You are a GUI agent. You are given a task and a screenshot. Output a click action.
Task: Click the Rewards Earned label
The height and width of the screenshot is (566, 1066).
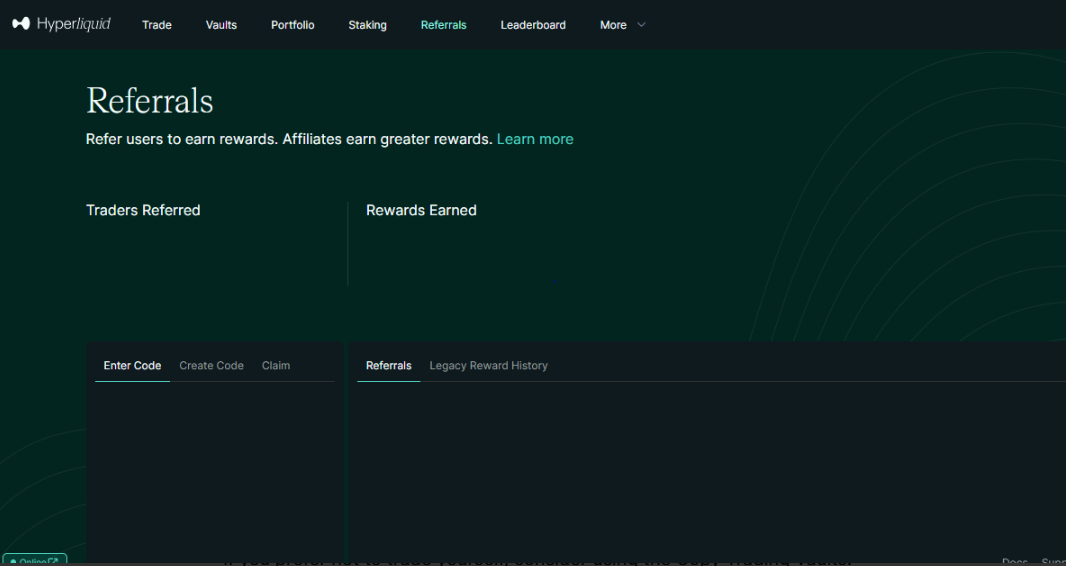point(421,211)
